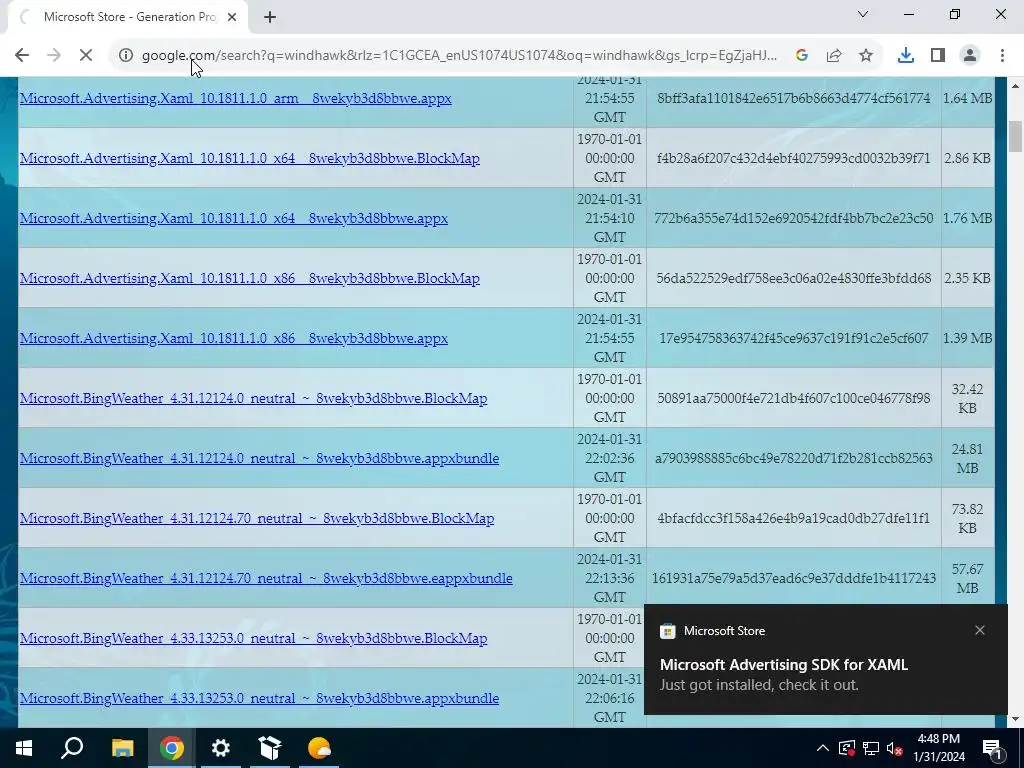The width and height of the screenshot is (1024, 768).
Task: Open the package app in taskbar
Action: tap(270, 748)
